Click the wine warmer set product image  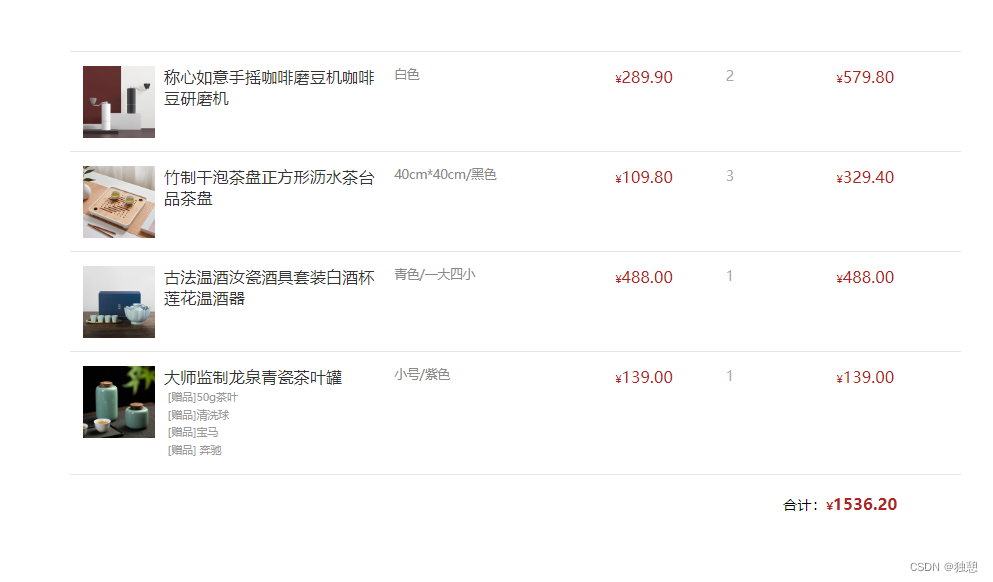(x=118, y=301)
